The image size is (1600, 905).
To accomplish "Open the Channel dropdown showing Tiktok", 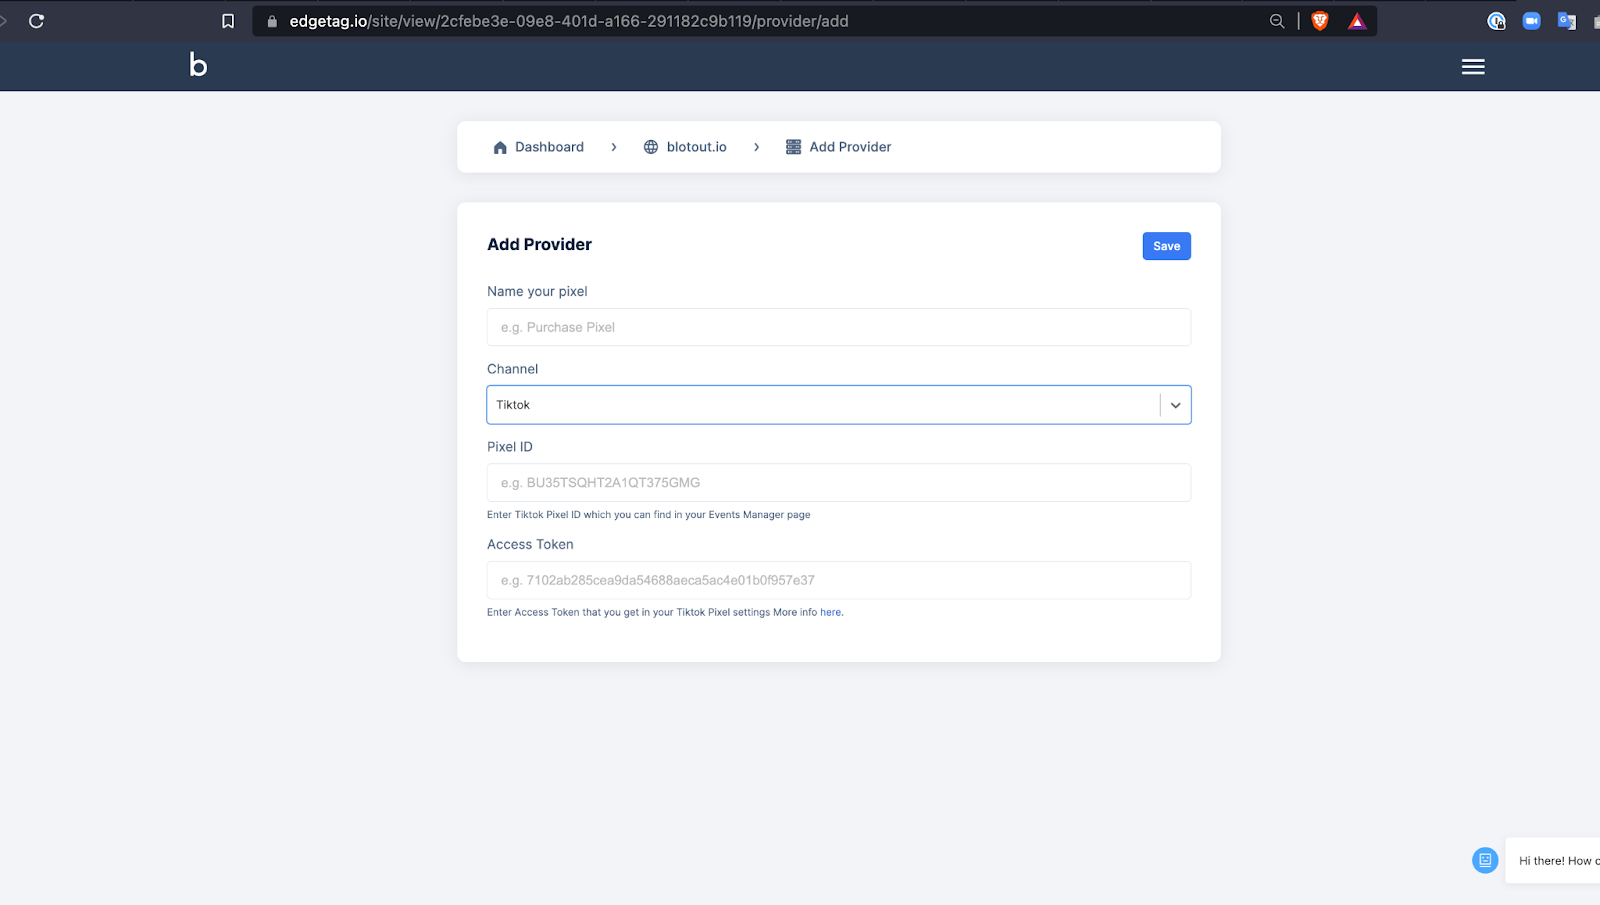I will tap(839, 405).
